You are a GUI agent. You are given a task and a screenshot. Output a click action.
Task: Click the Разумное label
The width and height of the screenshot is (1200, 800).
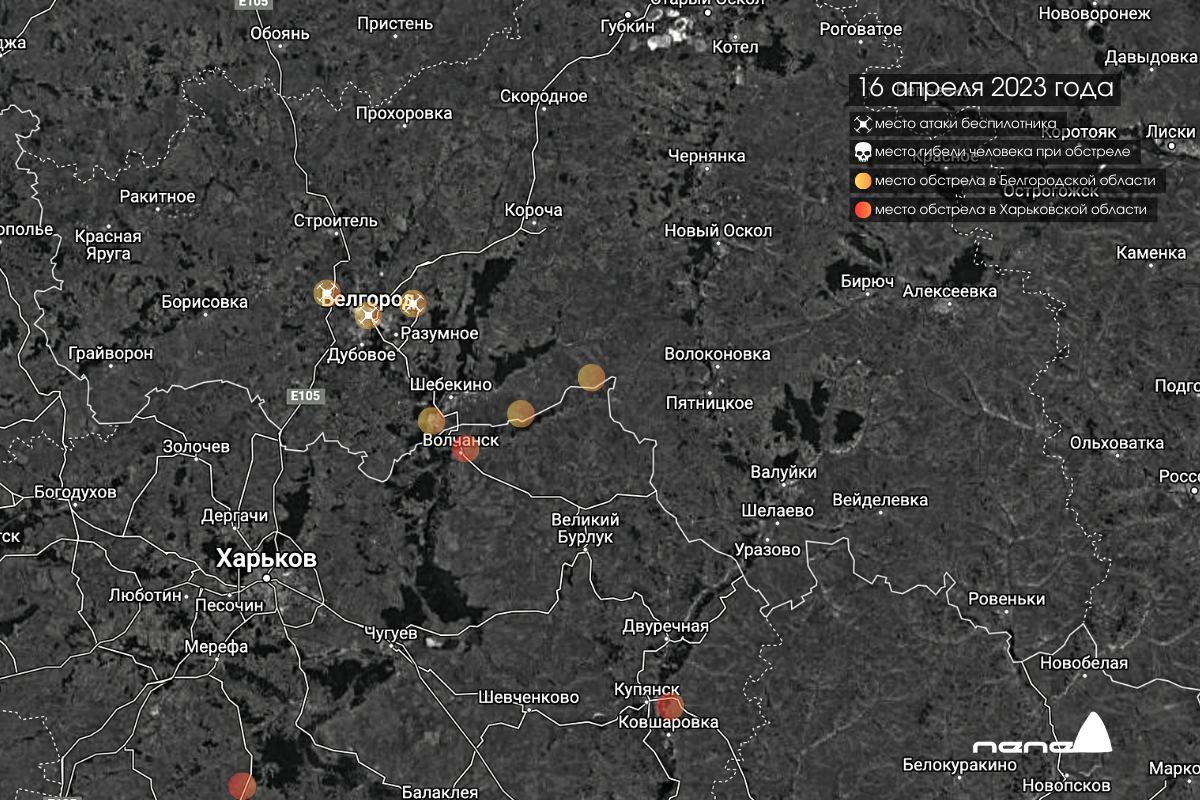[439, 334]
